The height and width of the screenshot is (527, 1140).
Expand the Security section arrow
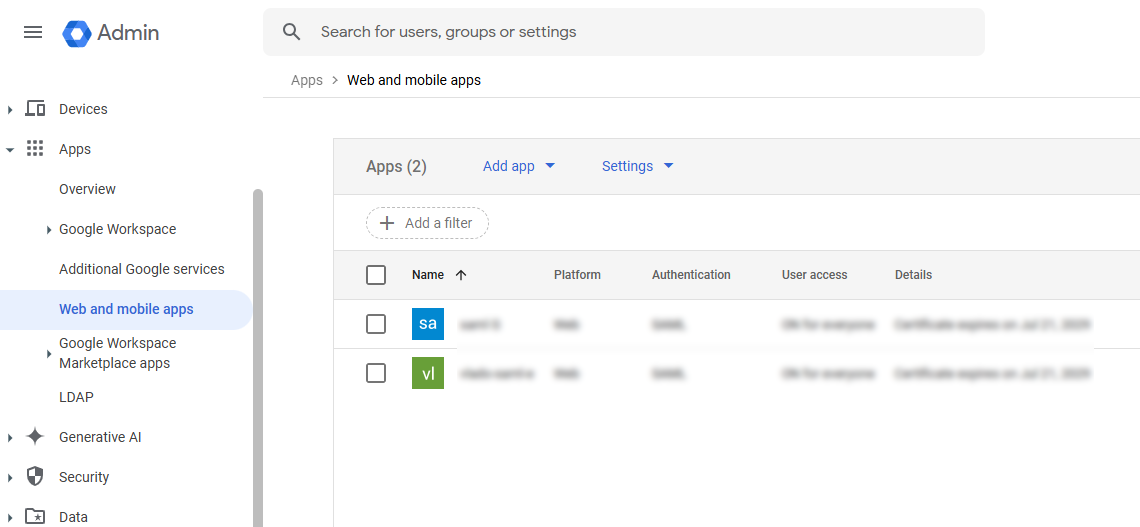pos(10,478)
